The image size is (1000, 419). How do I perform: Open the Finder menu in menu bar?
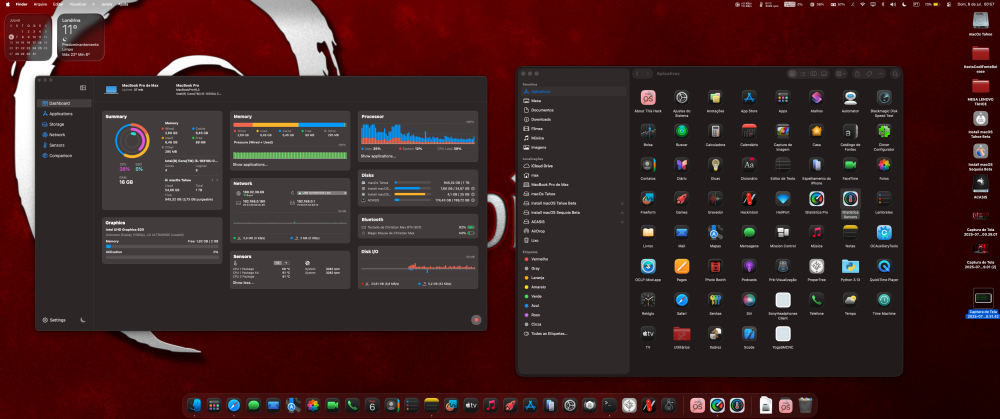(21, 4)
